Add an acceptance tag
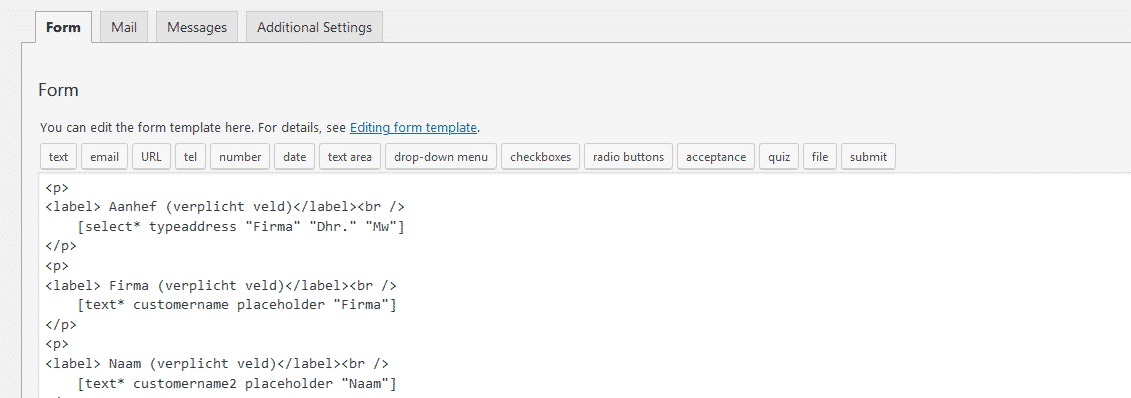The image size is (1131, 398). [716, 156]
